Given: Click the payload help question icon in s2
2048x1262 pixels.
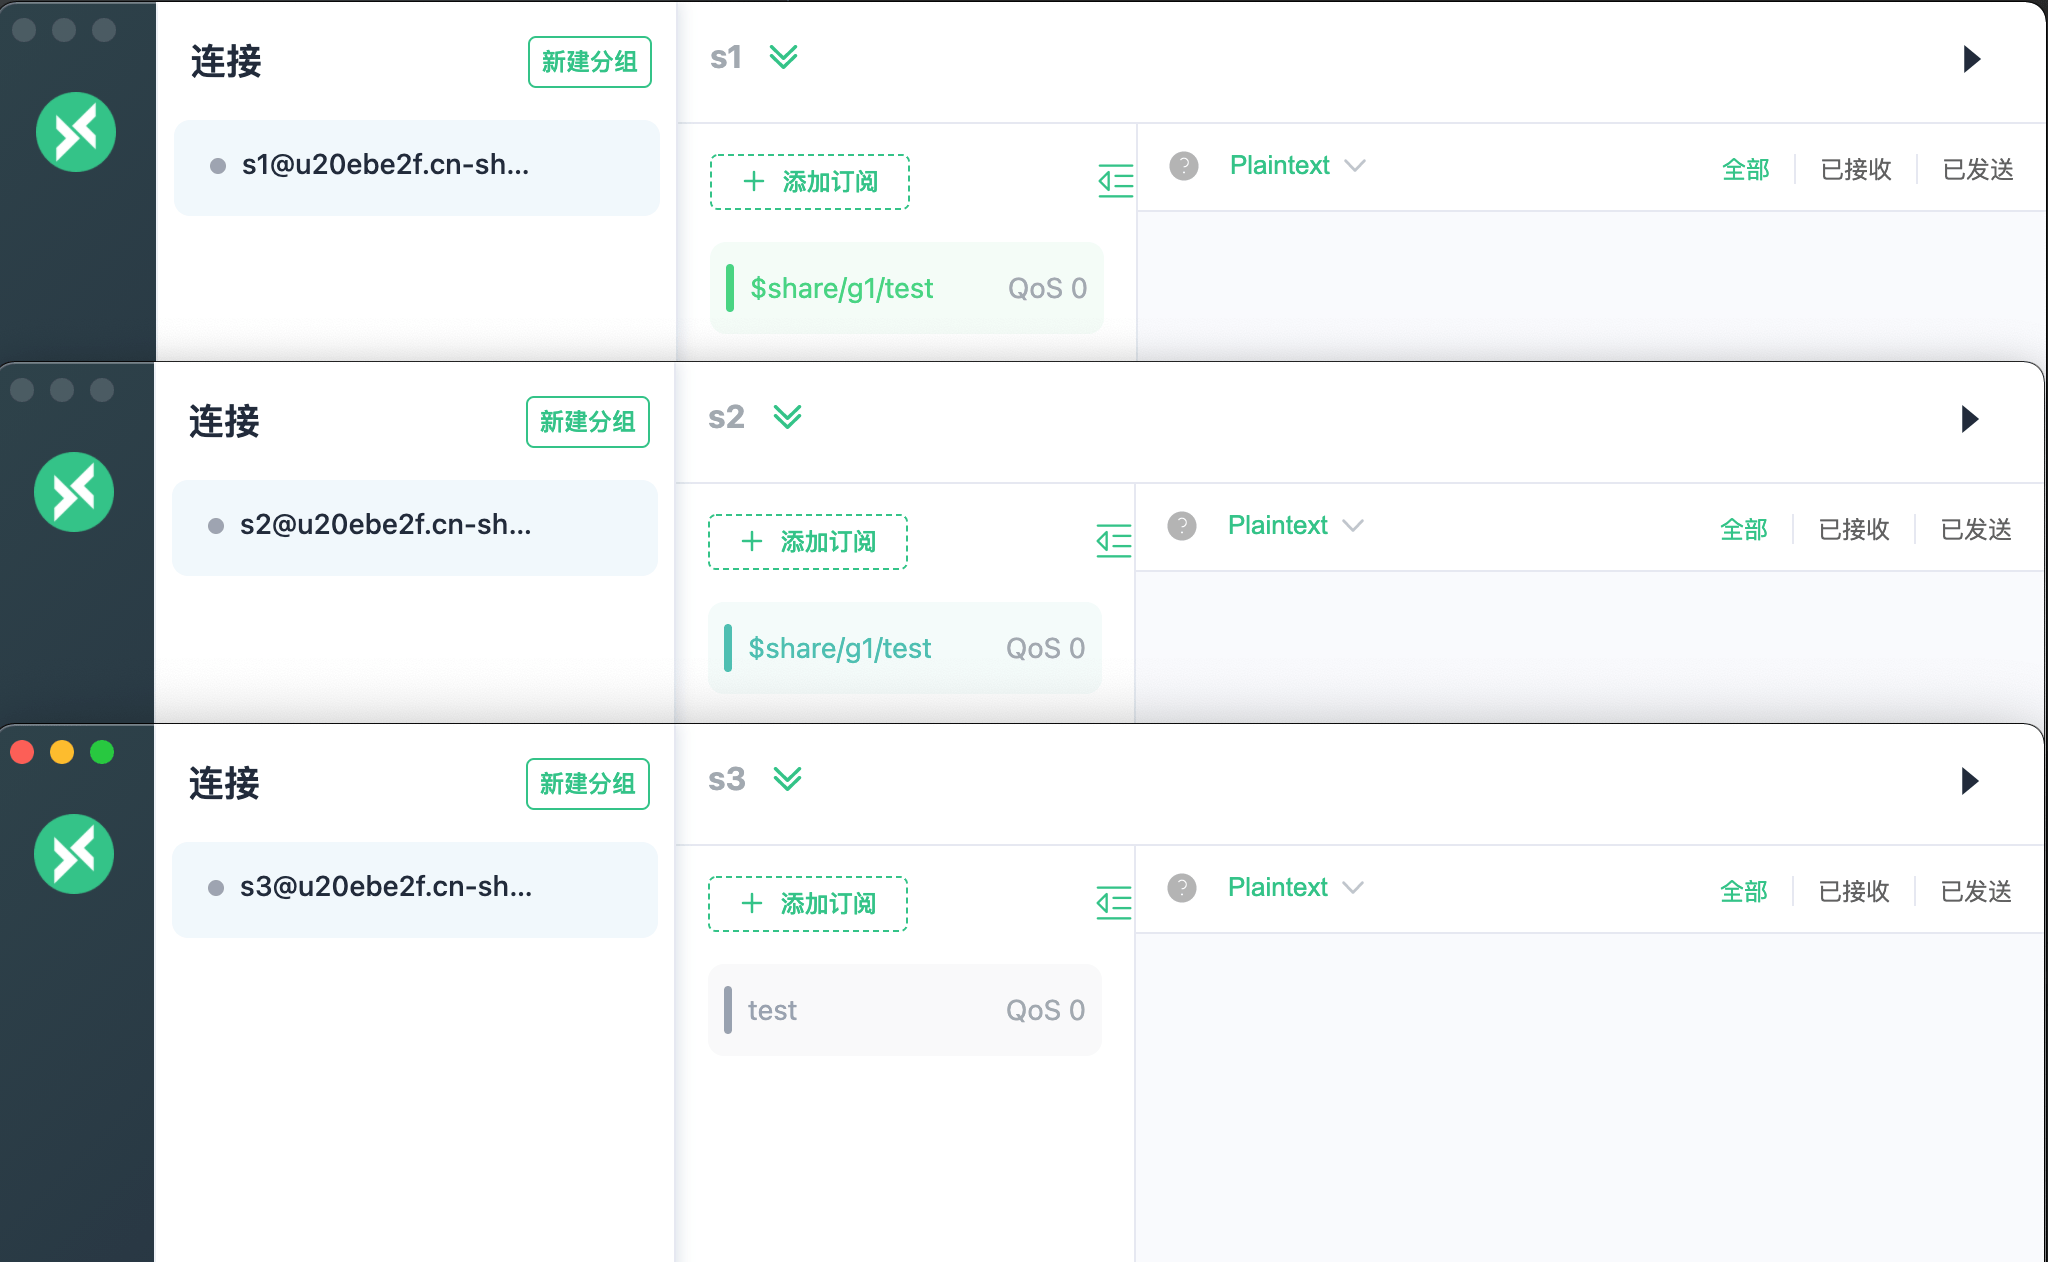Looking at the screenshot, I should click(x=1182, y=526).
